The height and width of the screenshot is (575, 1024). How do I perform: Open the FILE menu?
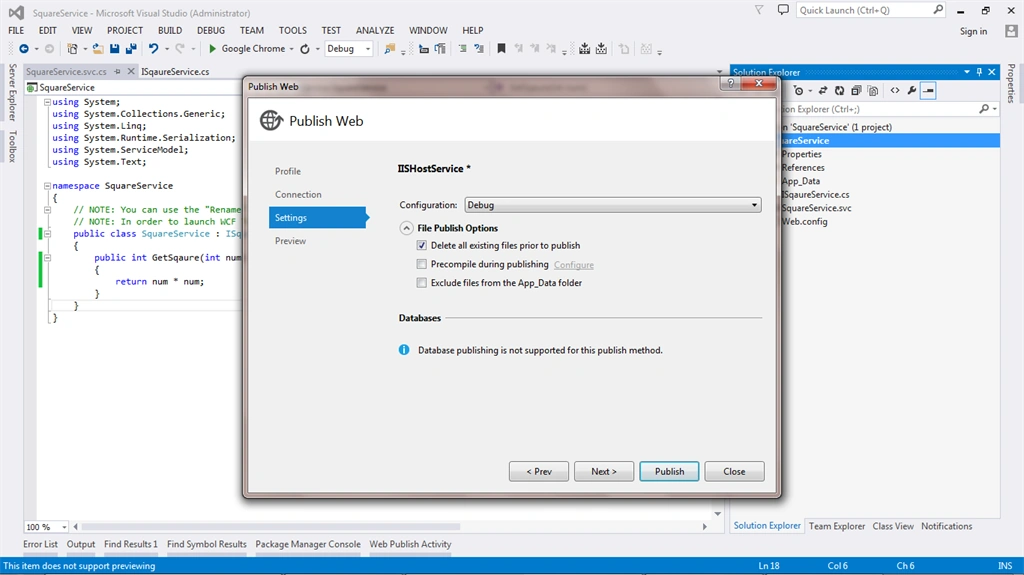tap(16, 30)
